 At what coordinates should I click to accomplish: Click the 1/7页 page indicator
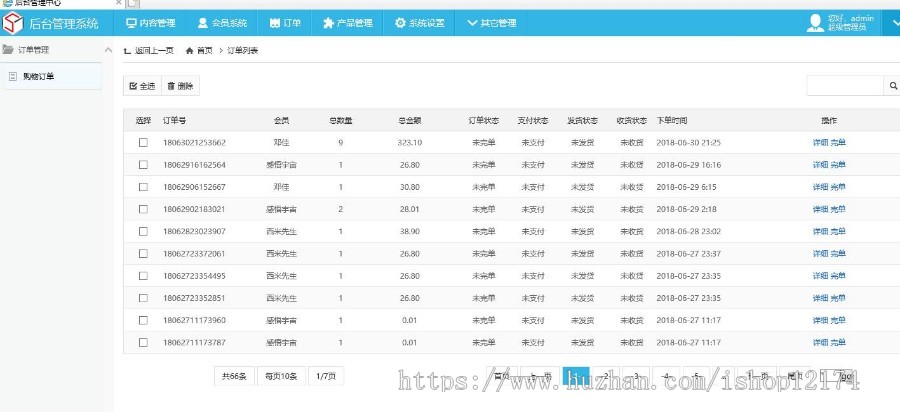click(326, 376)
